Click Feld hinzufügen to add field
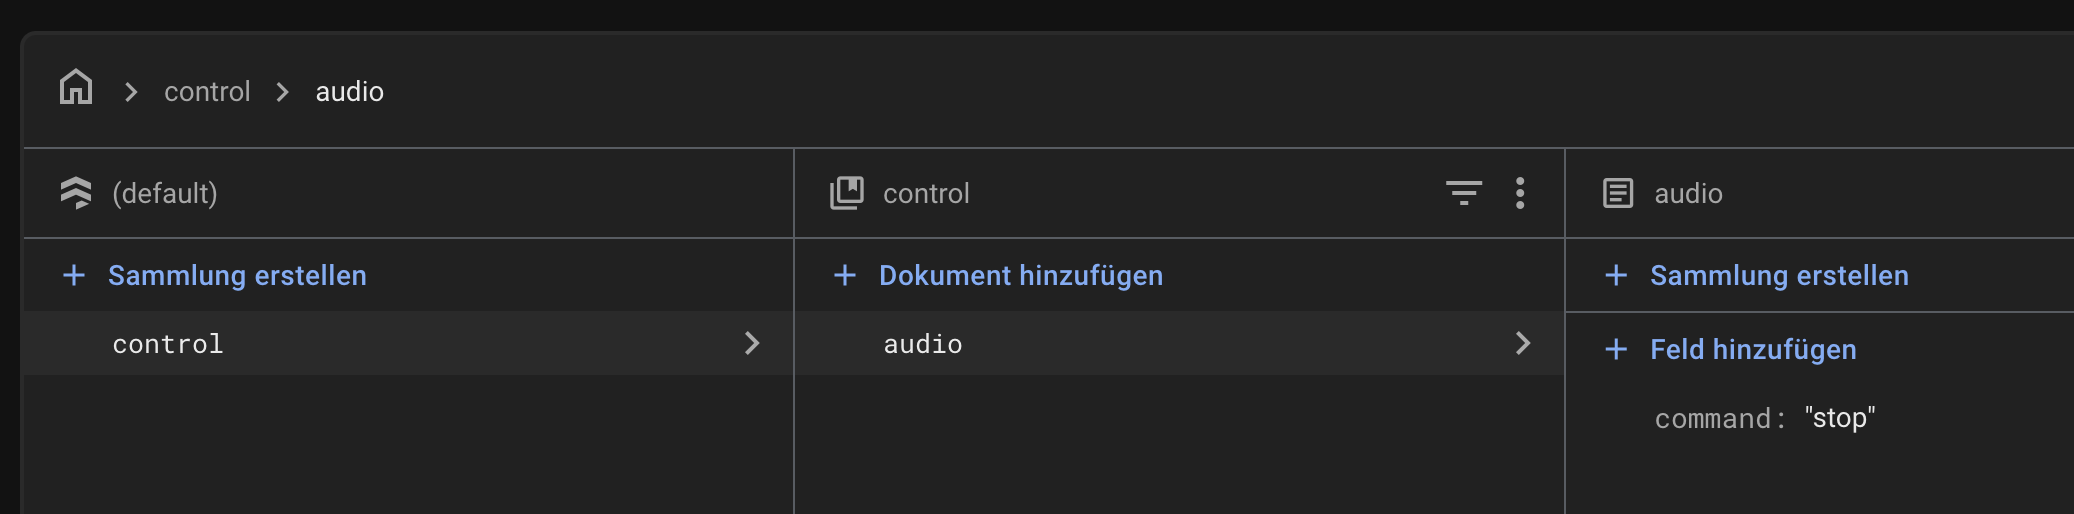 1753,349
